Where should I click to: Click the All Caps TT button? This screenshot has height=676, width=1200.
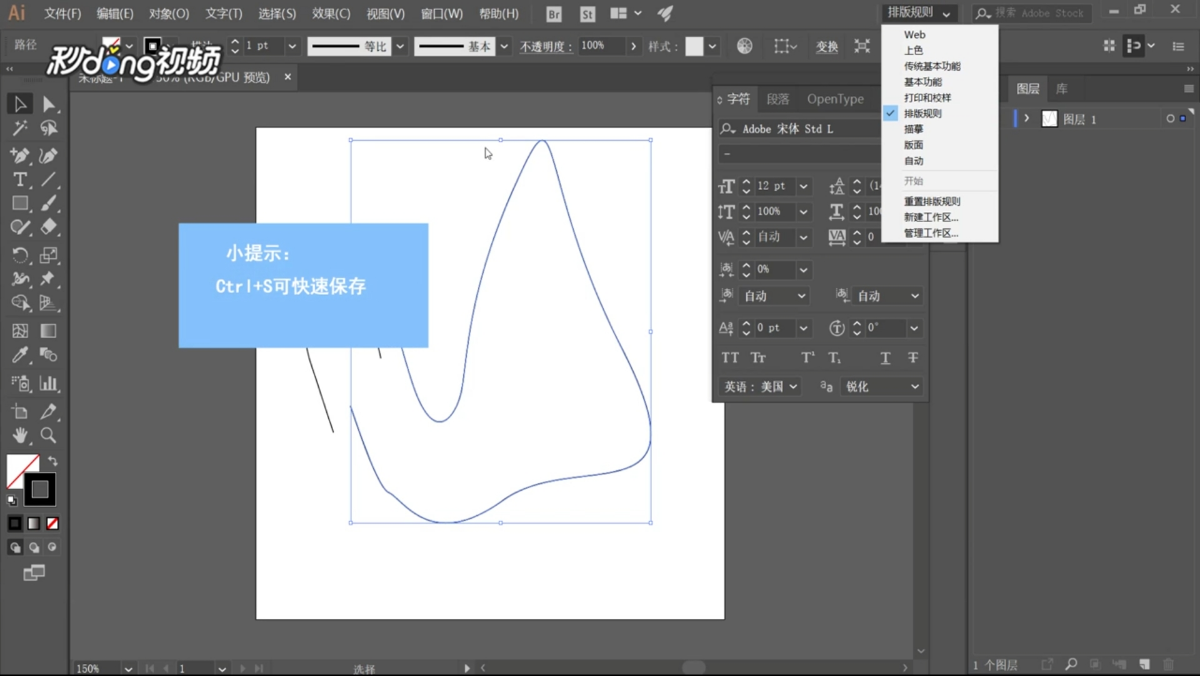[x=730, y=357]
